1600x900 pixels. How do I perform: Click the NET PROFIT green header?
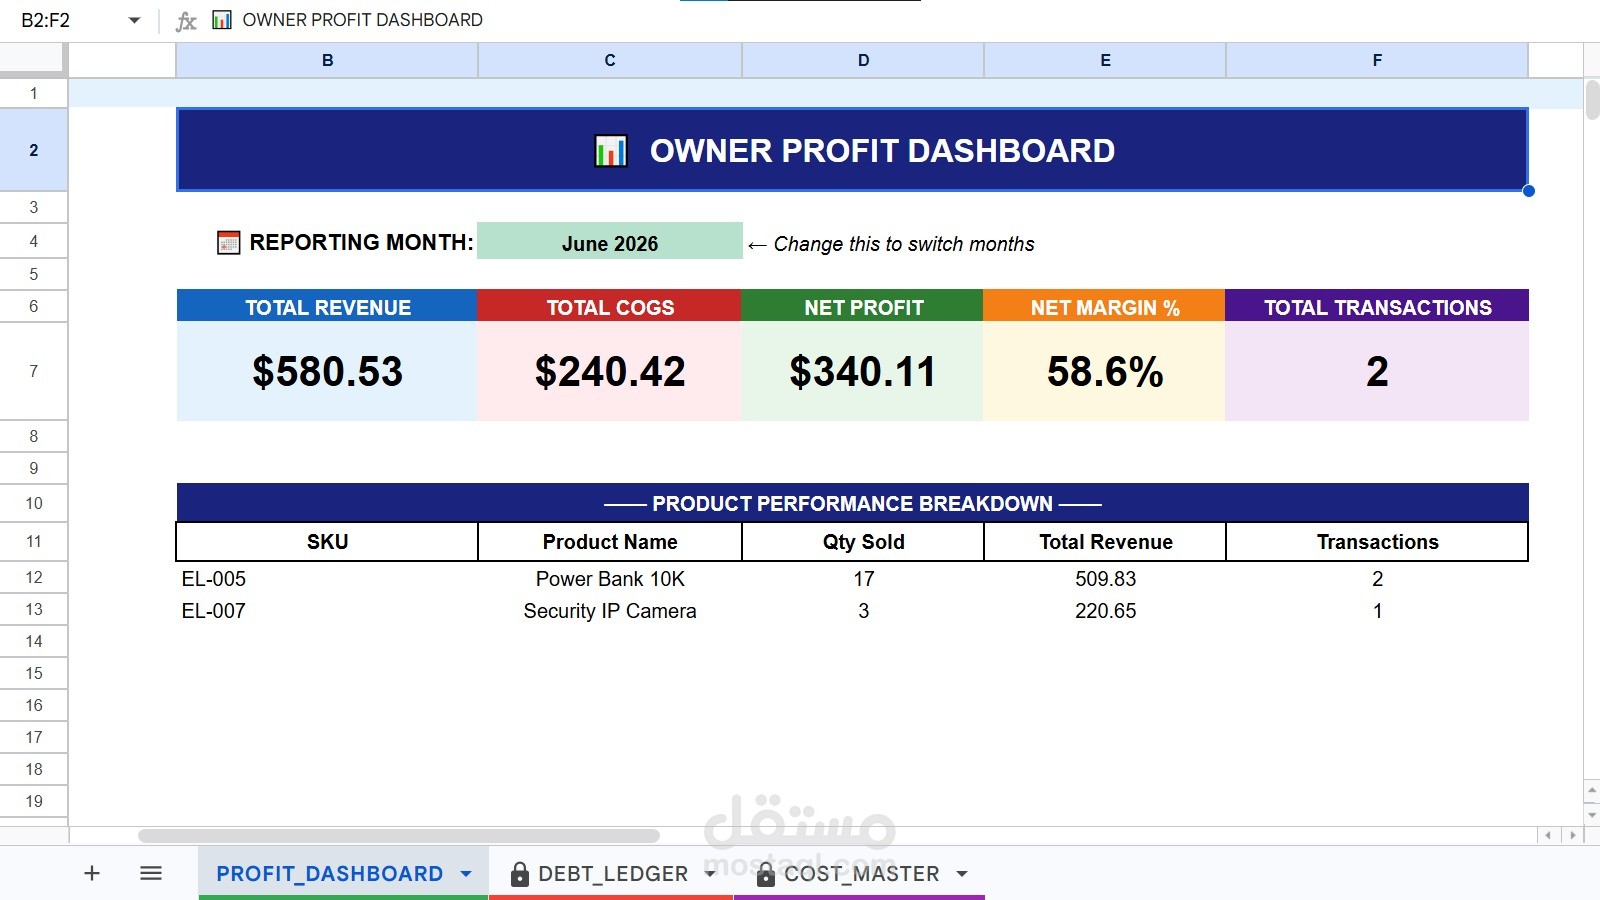[863, 306]
